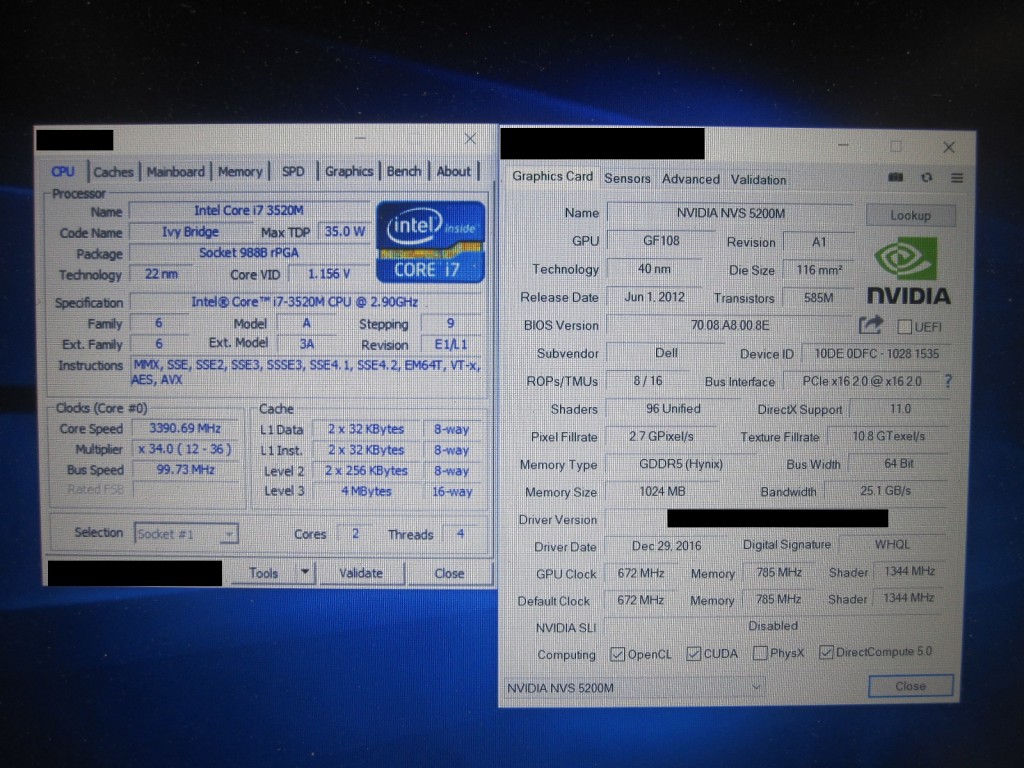
Task: Click the NVIDIA SLI value Disabled
Action: point(773,626)
